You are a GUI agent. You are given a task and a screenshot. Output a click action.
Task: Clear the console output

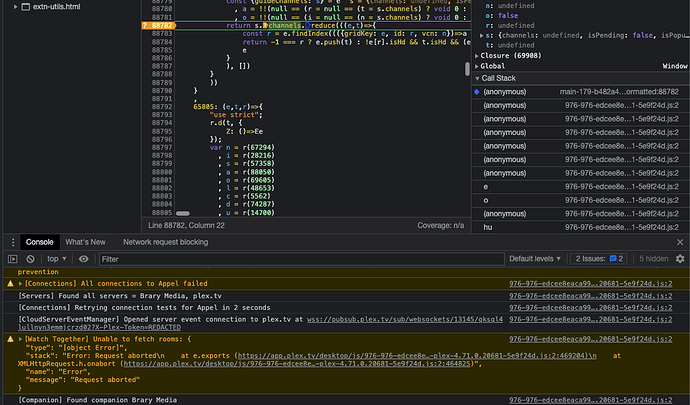point(29,259)
